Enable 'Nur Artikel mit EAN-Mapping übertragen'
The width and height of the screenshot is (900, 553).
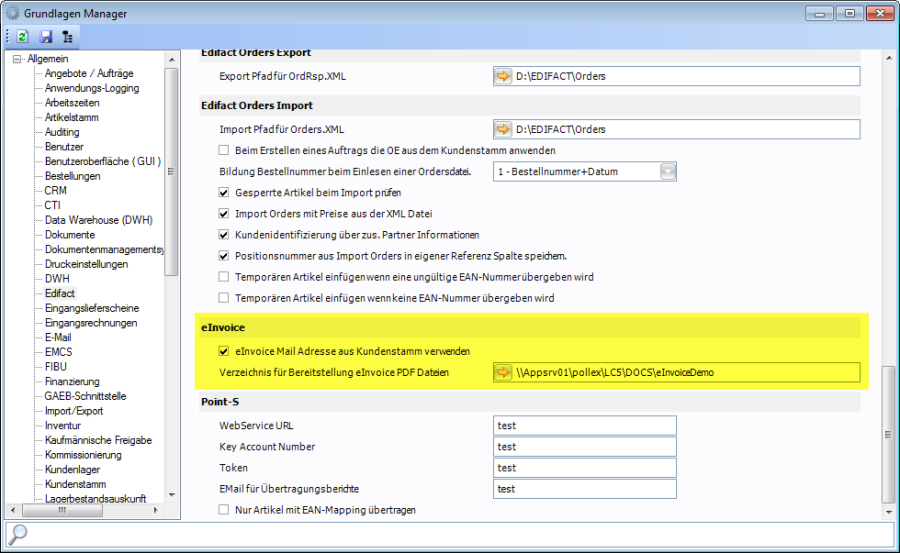[x=224, y=510]
